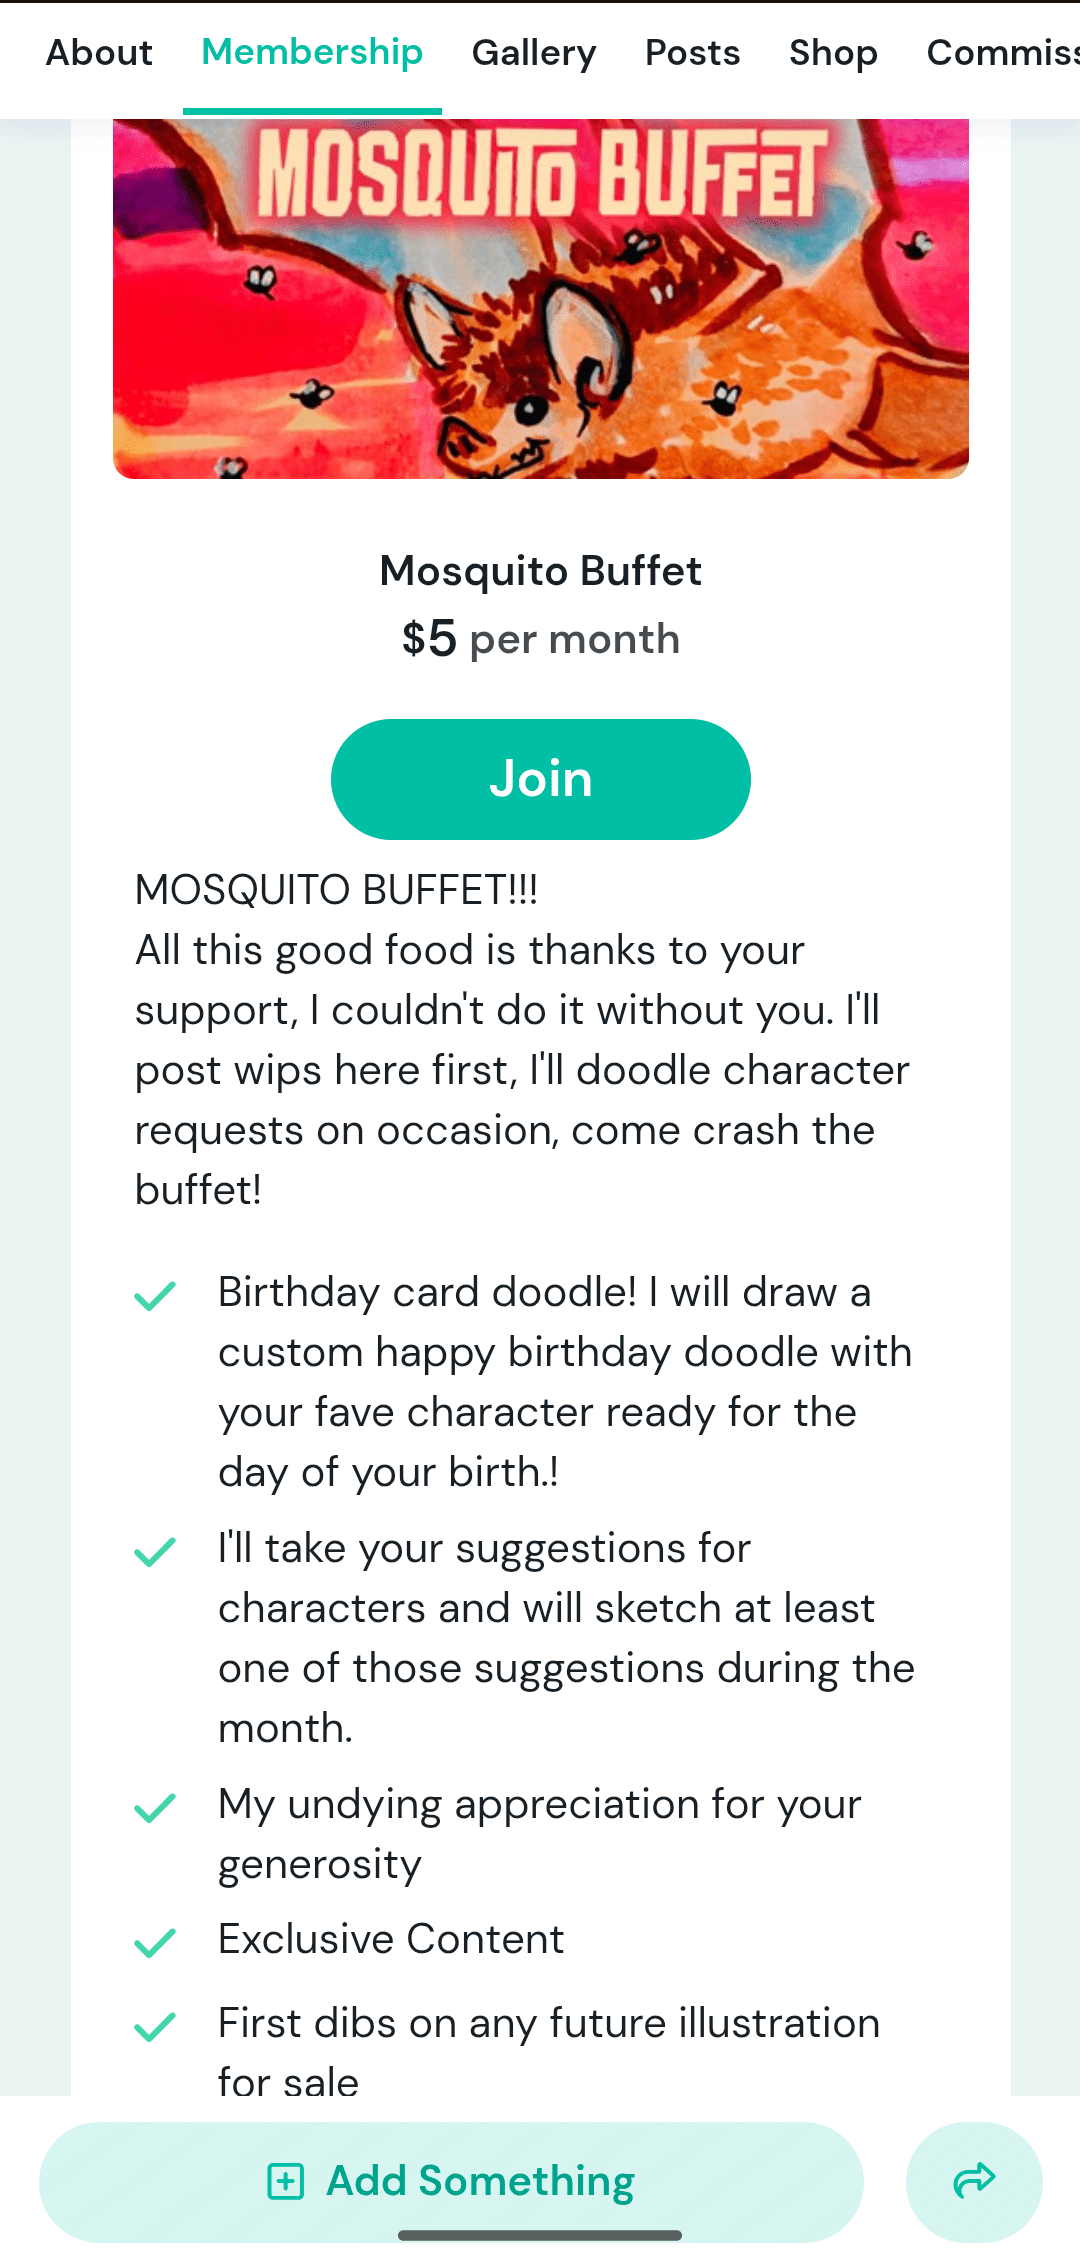Click checkmark beside undying appreciation benefit
The height and width of the screenshot is (2266, 1080).
(155, 1807)
